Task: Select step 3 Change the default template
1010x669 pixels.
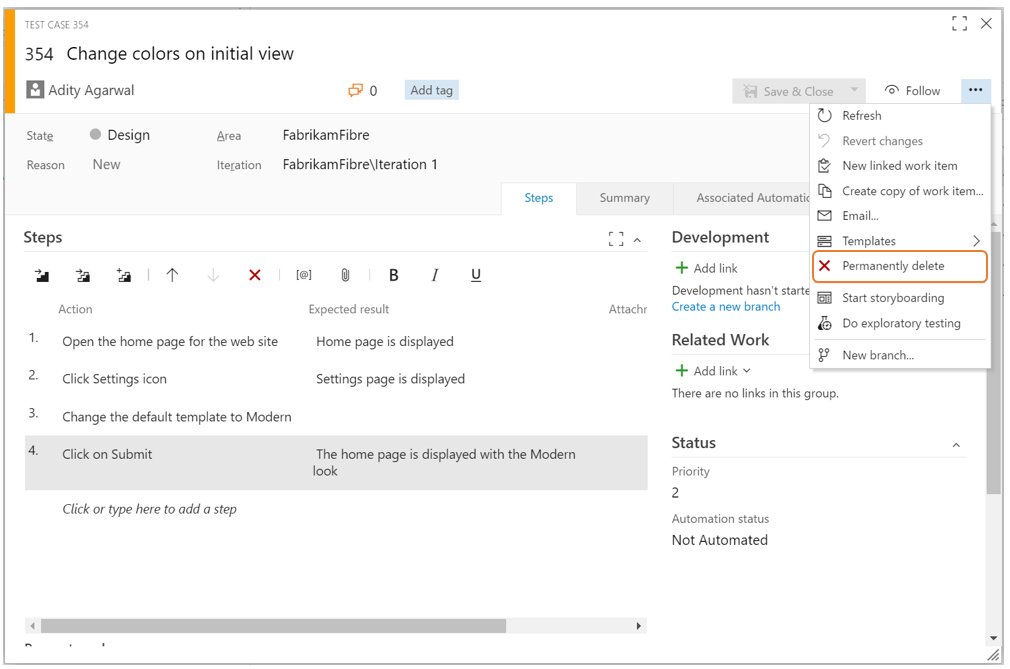Action: pyautogui.click(x=176, y=417)
